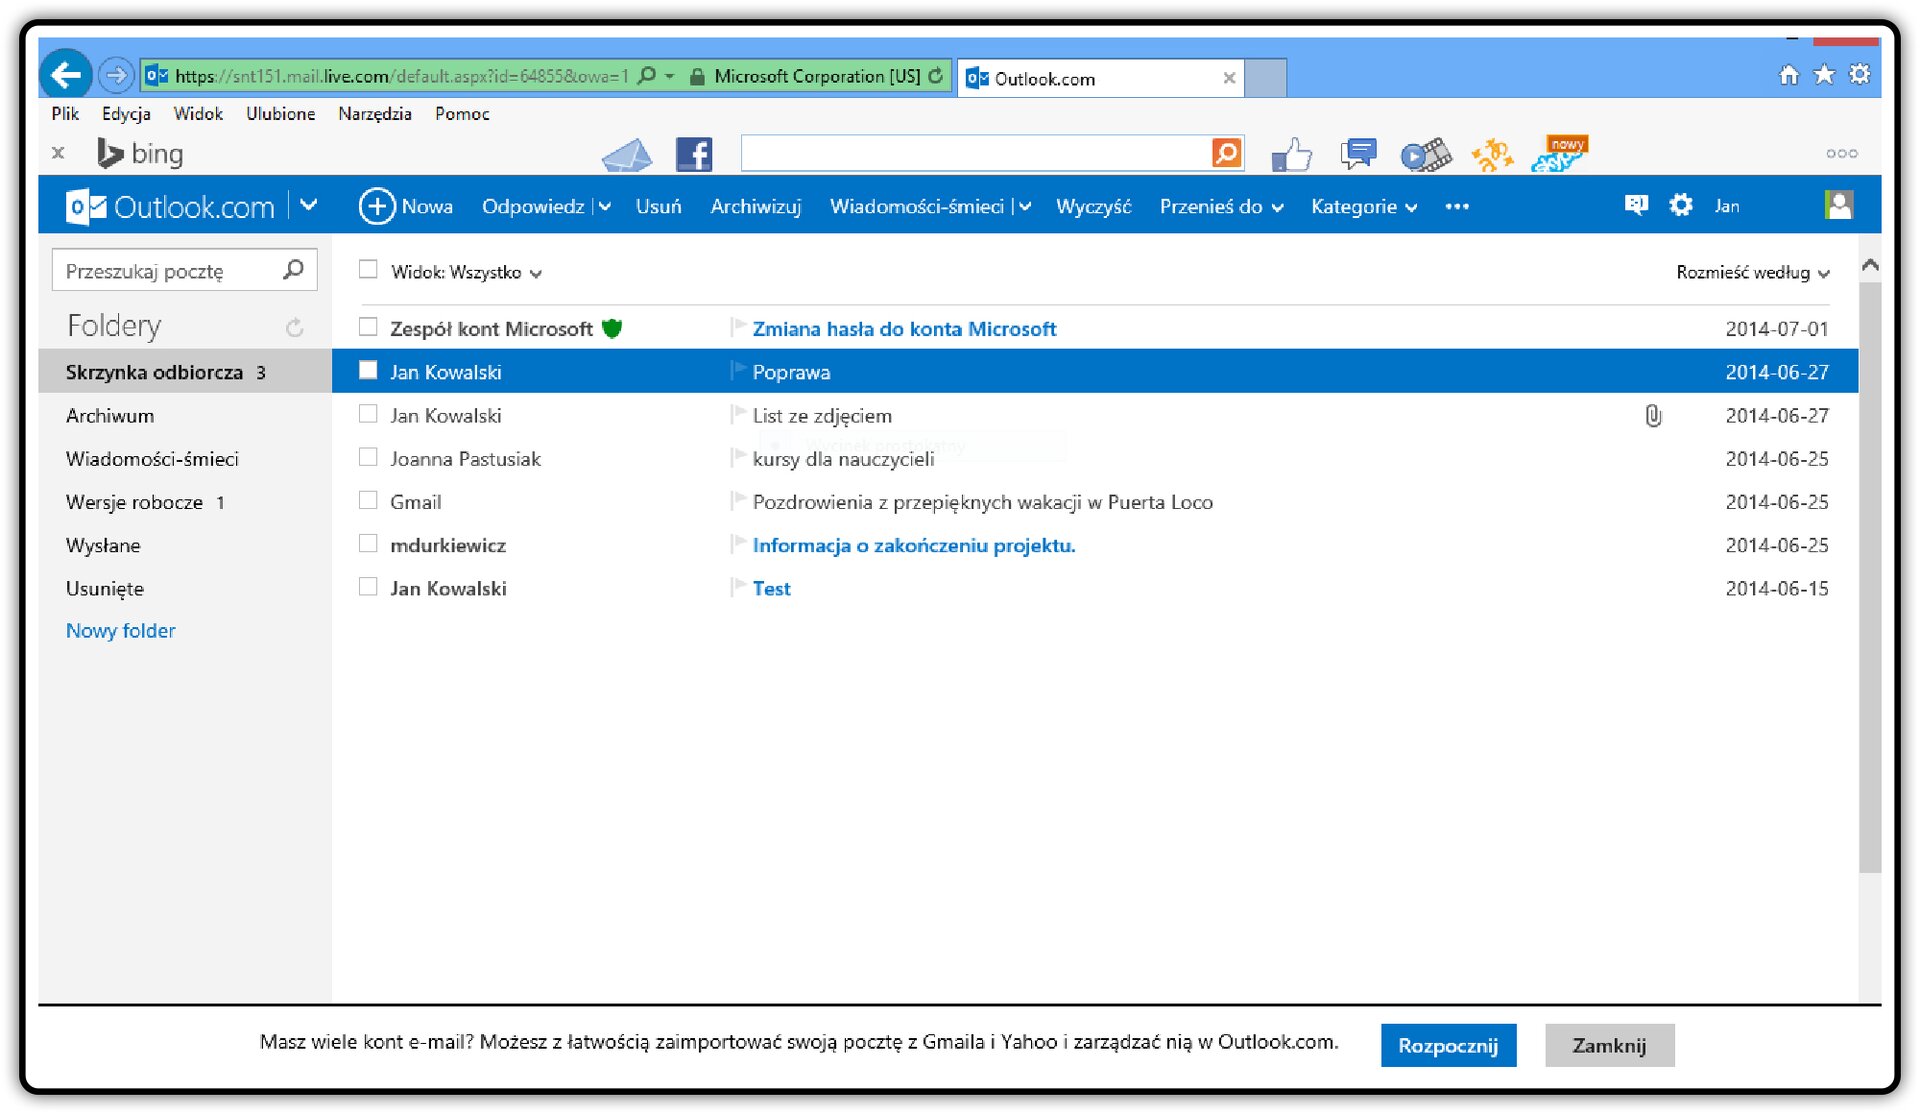This screenshot has height=1114, width=1920.
Task: Expand address bar dropdown arrow
Action: 670,76
